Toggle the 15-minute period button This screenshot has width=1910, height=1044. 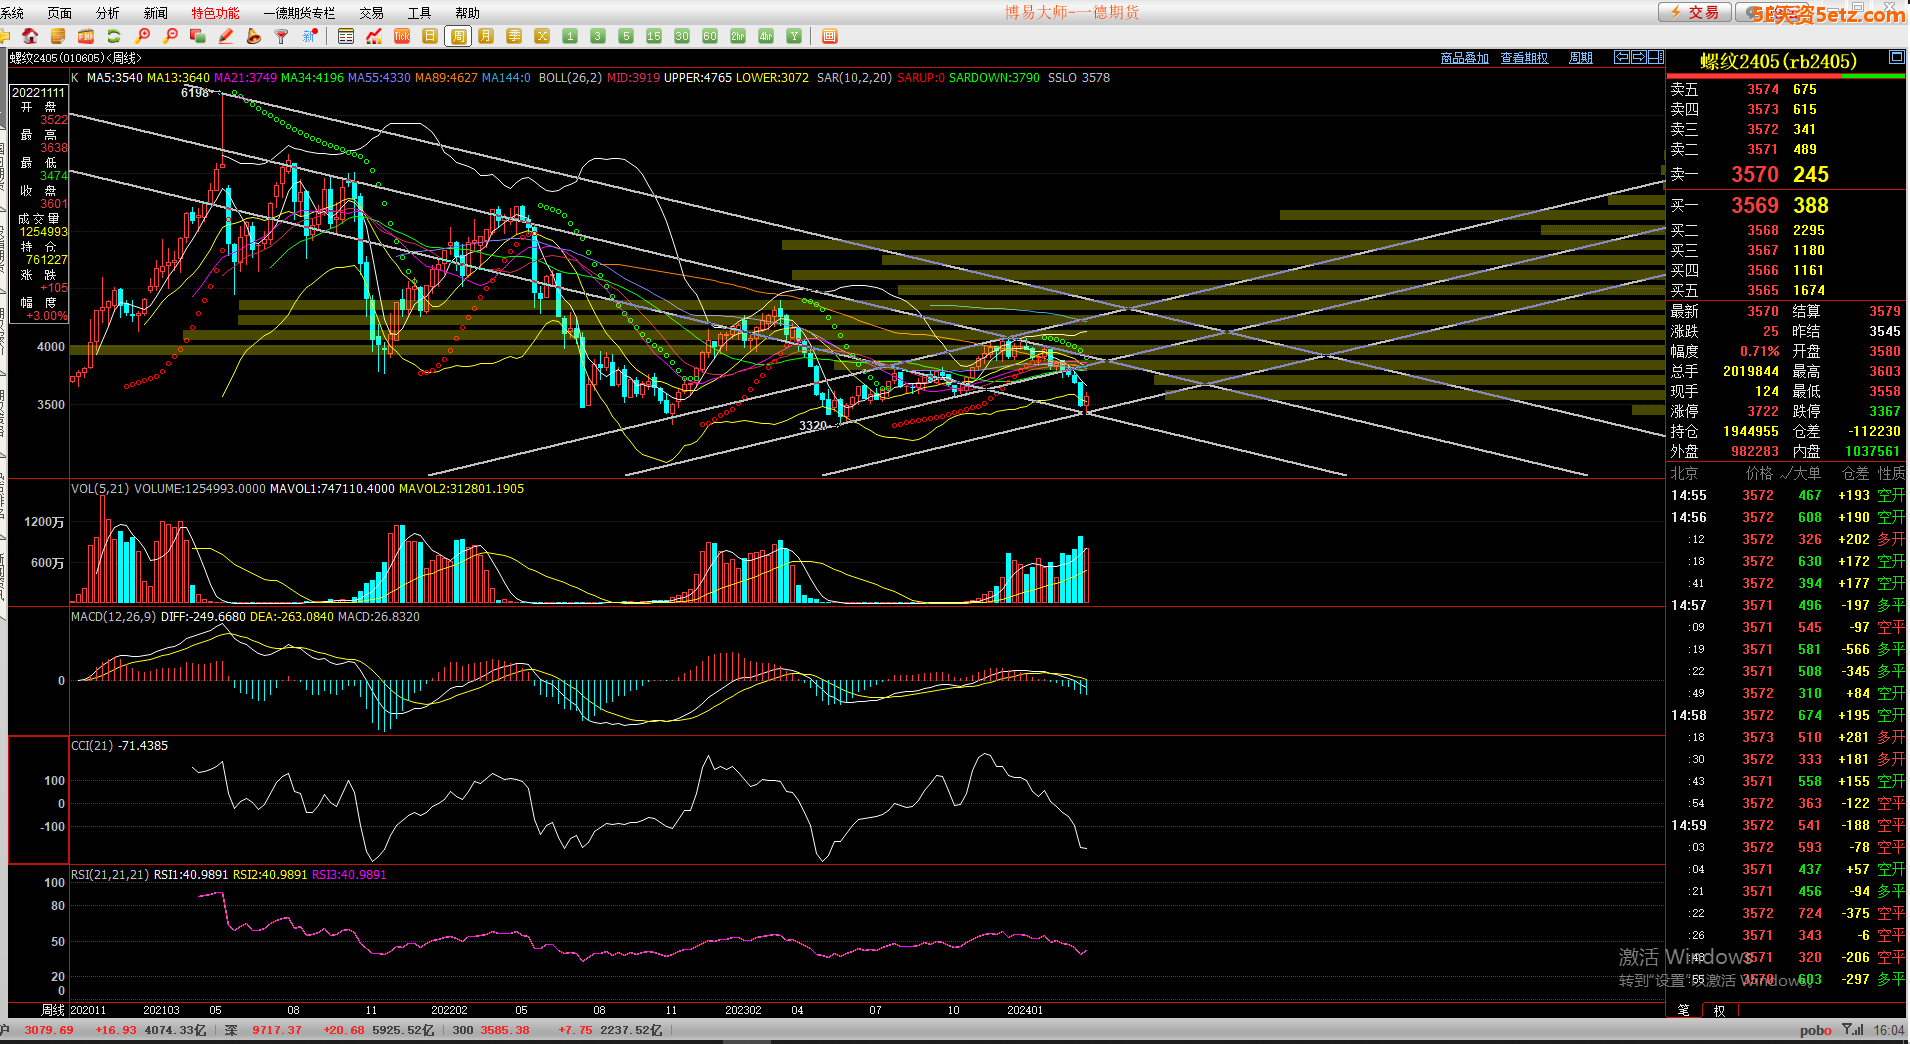[x=654, y=36]
